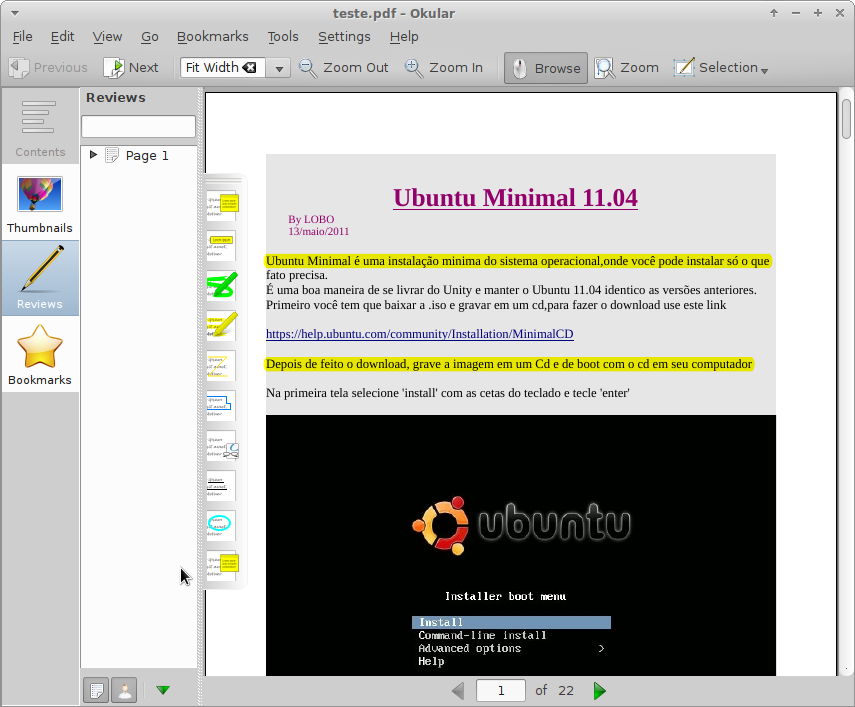Switch to the Thumbnails sidebar panel
This screenshot has width=855, height=707.
40,203
